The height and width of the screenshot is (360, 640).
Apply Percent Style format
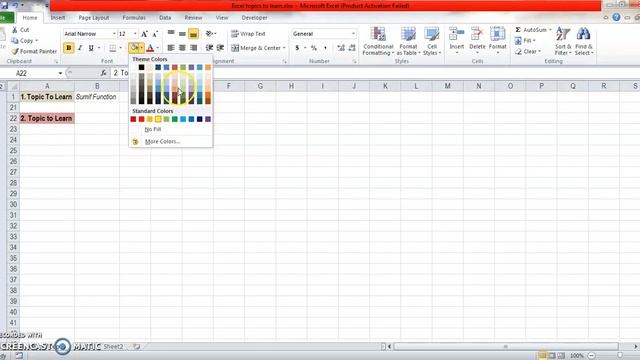tap(313, 48)
